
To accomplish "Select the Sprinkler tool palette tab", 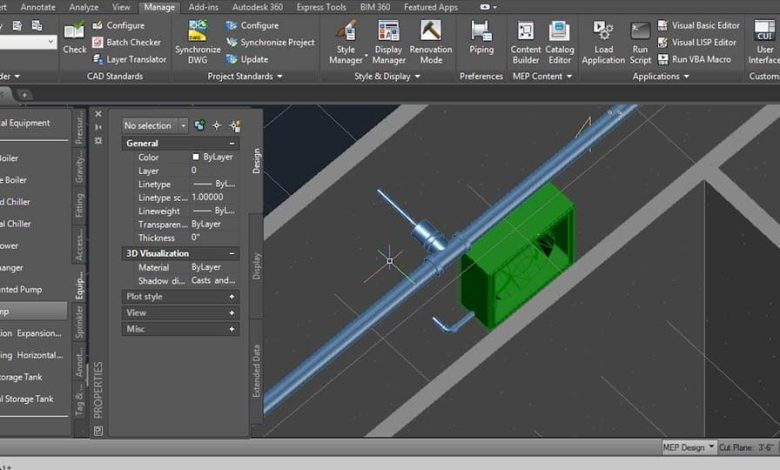I will [80, 322].
